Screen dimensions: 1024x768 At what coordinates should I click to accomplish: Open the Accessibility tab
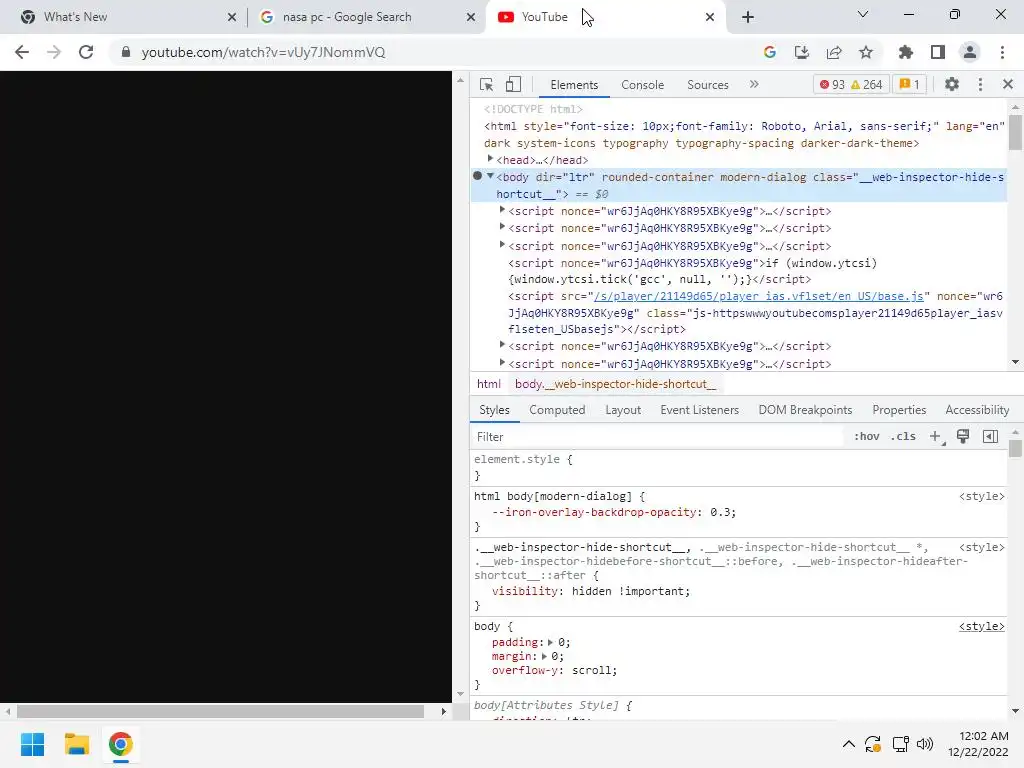pyautogui.click(x=976, y=409)
